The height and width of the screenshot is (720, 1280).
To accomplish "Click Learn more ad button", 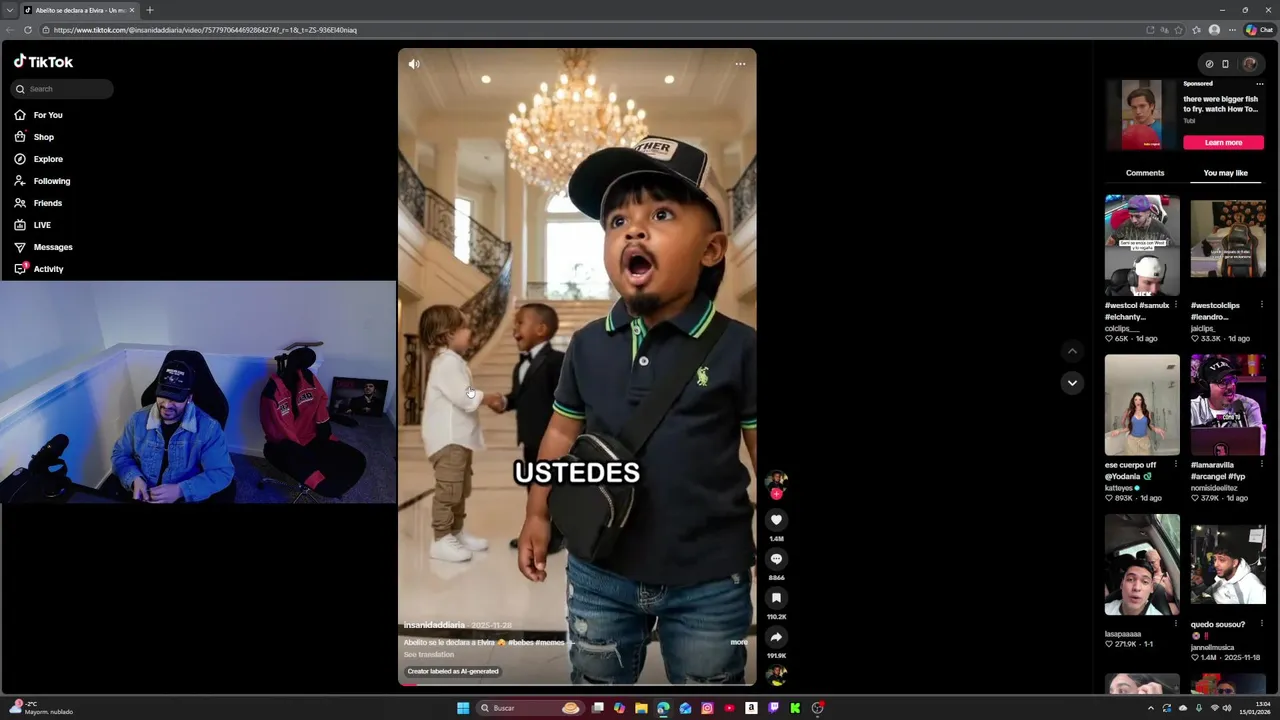I will click(x=1223, y=142).
